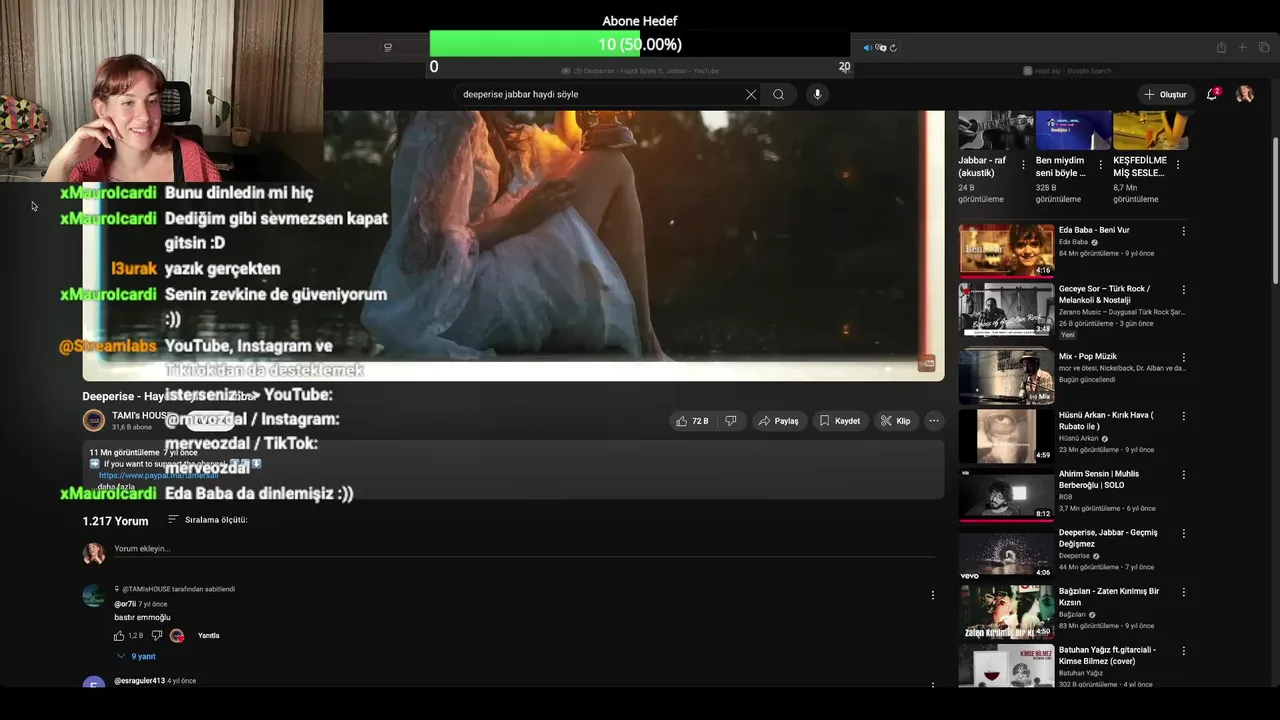Screen dimensions: 1280x720
Task: Open options menu for @or7ii comment
Action: point(933,595)
